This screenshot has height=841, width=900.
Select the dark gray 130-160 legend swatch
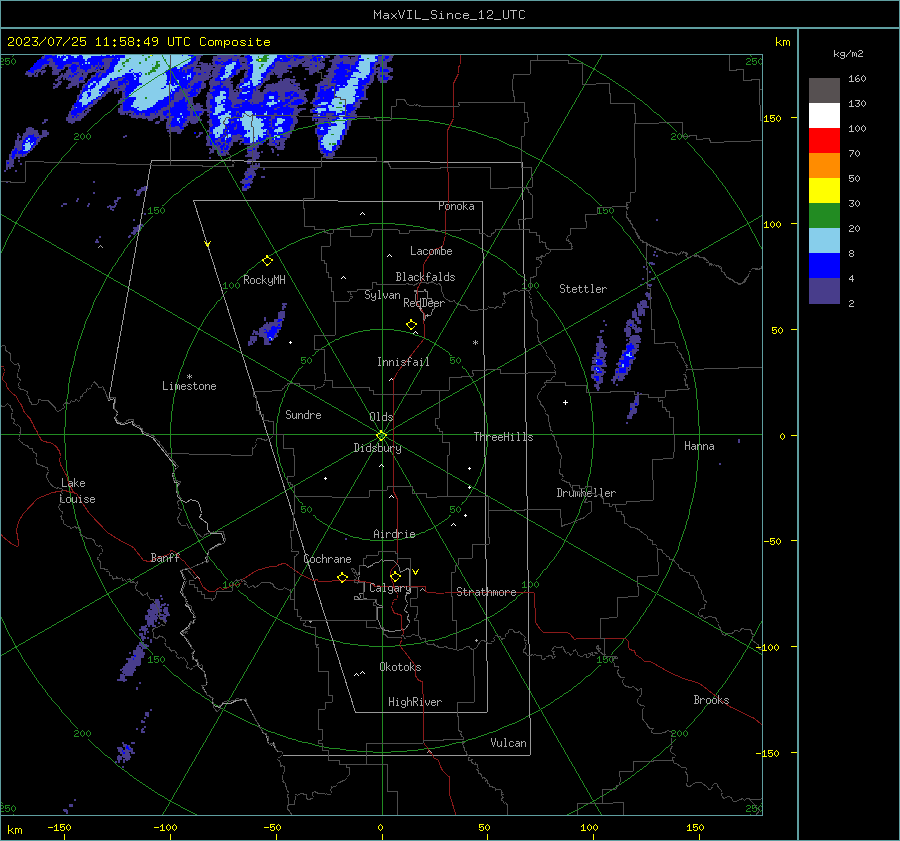pos(824,91)
